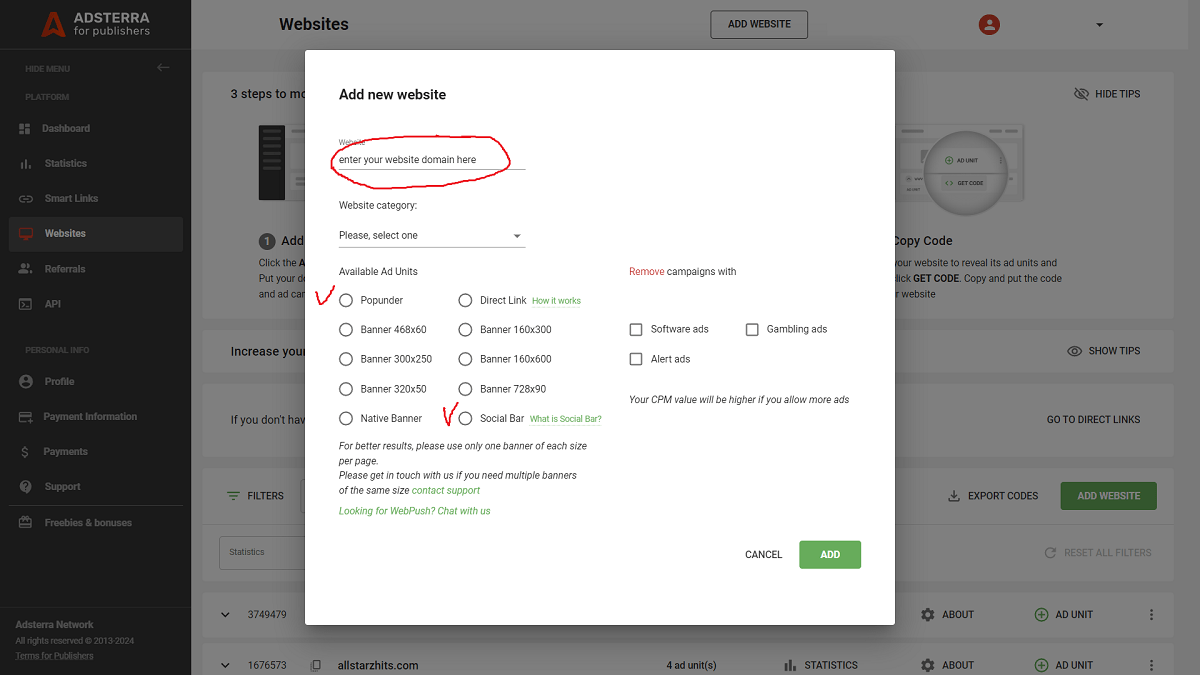Viewport: 1200px width, 675px height.
Task: Click the green ADD button
Action: [829, 554]
